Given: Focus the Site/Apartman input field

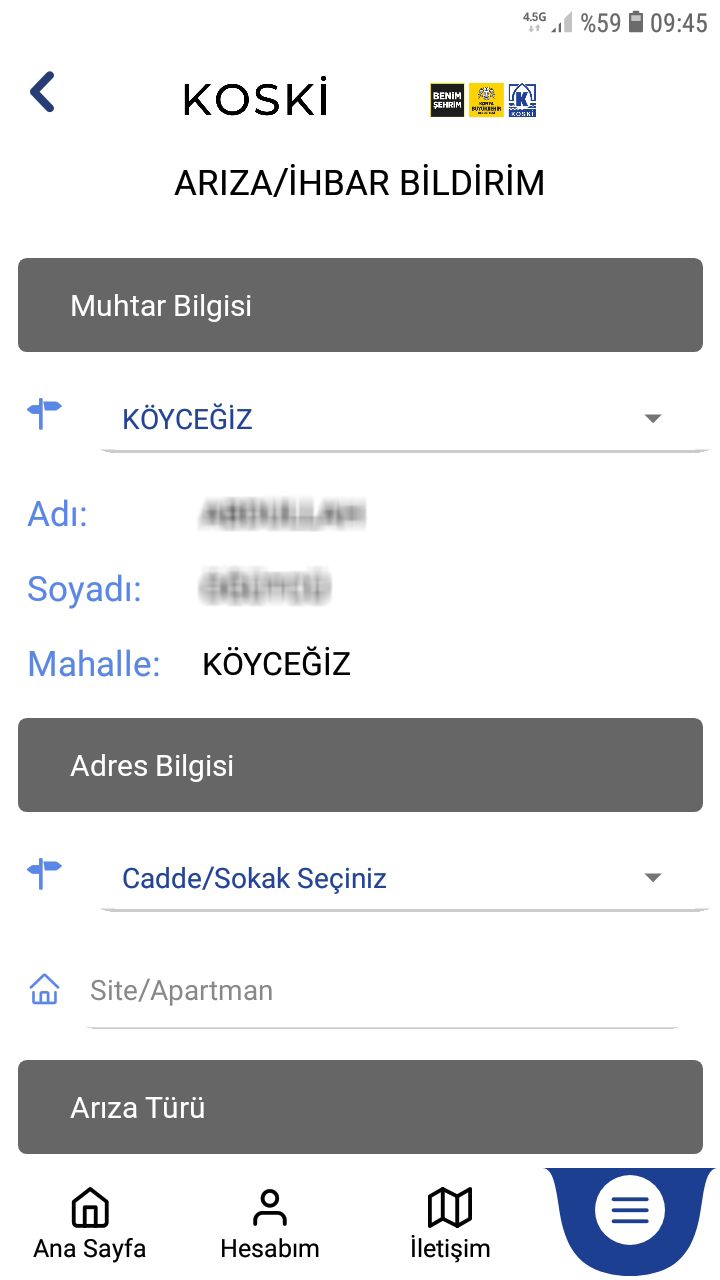Looking at the screenshot, I should coord(380,991).
